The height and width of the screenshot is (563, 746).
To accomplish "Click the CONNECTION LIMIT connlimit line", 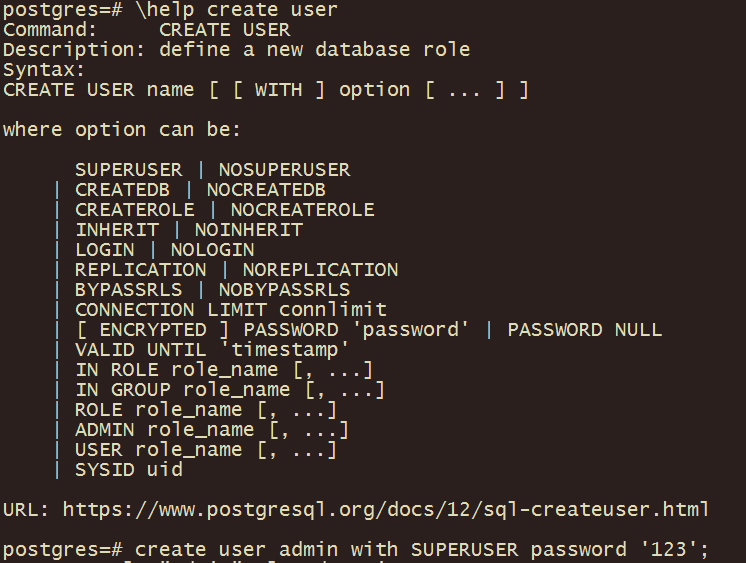I will [x=231, y=310].
